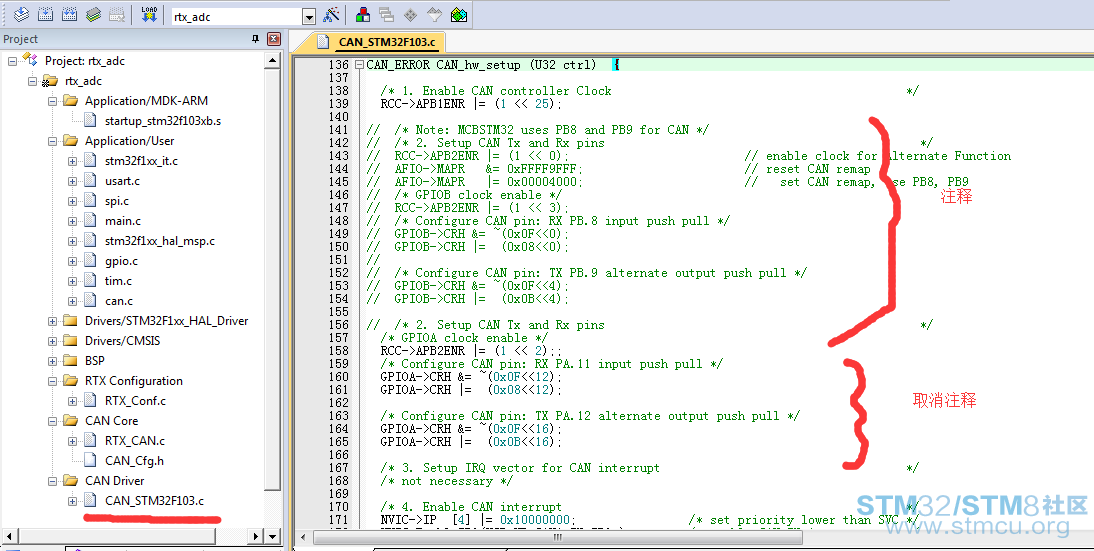Select tim.c in the project tree
Image resolution: width=1094 pixels, height=551 pixels.
pos(118,280)
